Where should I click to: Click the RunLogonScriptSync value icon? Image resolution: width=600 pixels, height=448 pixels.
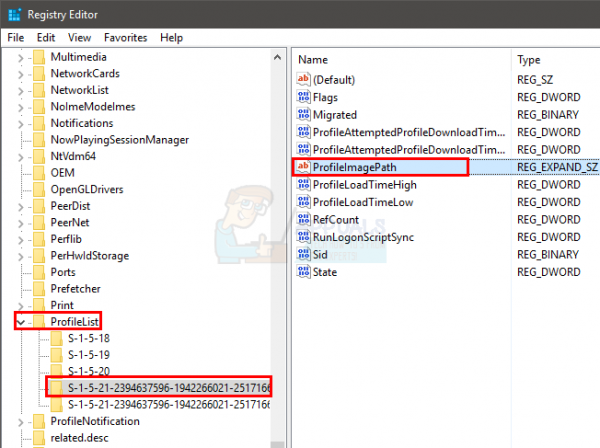303,237
